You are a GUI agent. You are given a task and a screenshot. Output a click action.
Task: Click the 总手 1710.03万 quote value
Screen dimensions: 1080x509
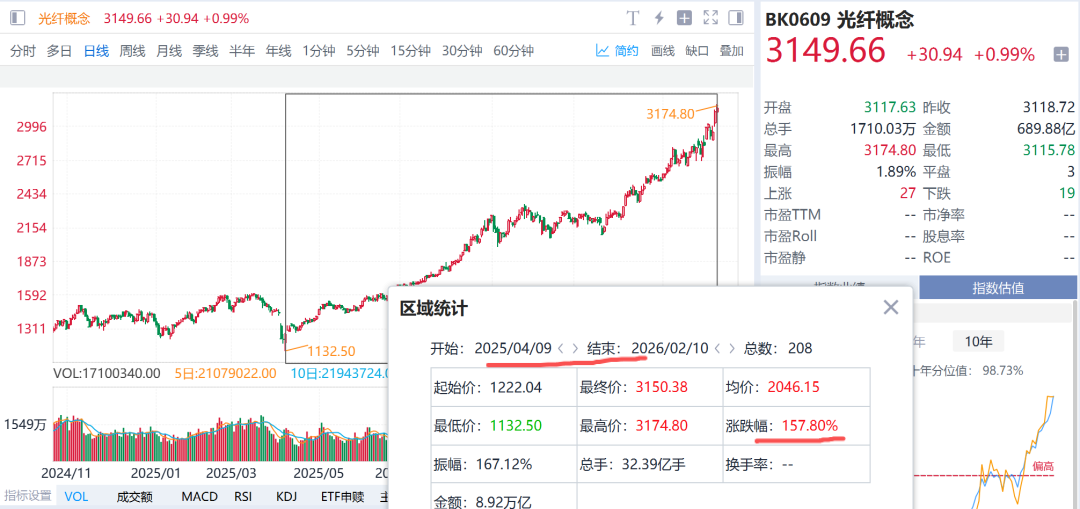click(x=884, y=129)
